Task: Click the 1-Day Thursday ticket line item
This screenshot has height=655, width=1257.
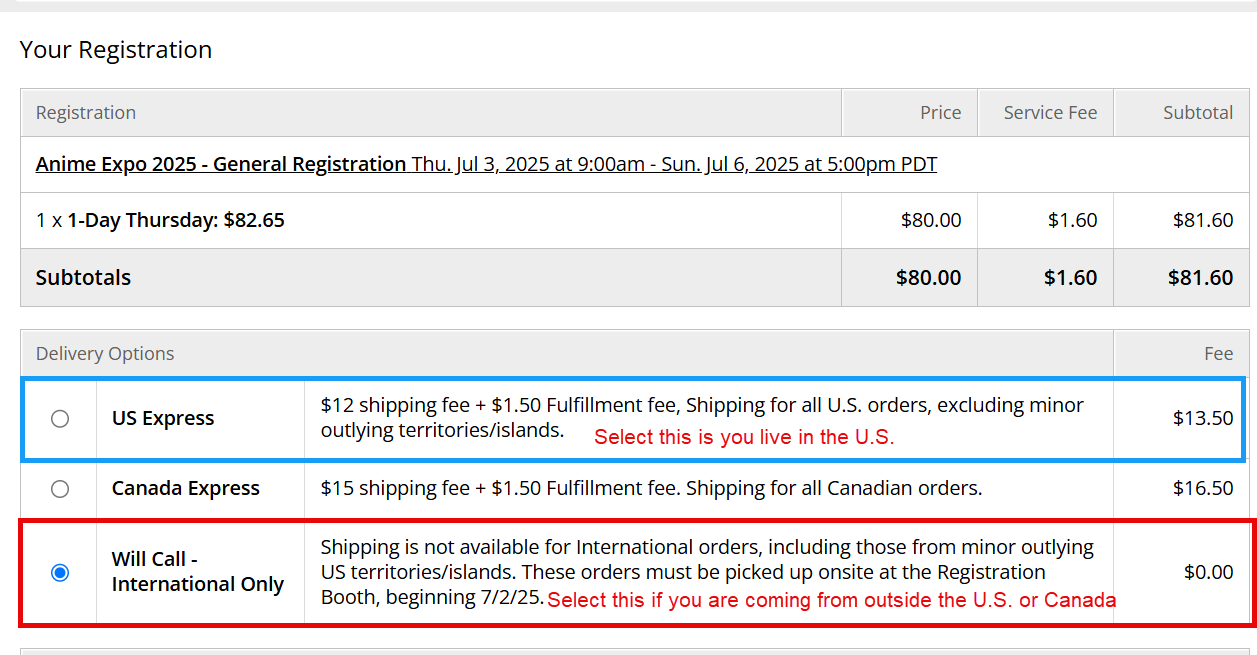Action: tap(160, 220)
